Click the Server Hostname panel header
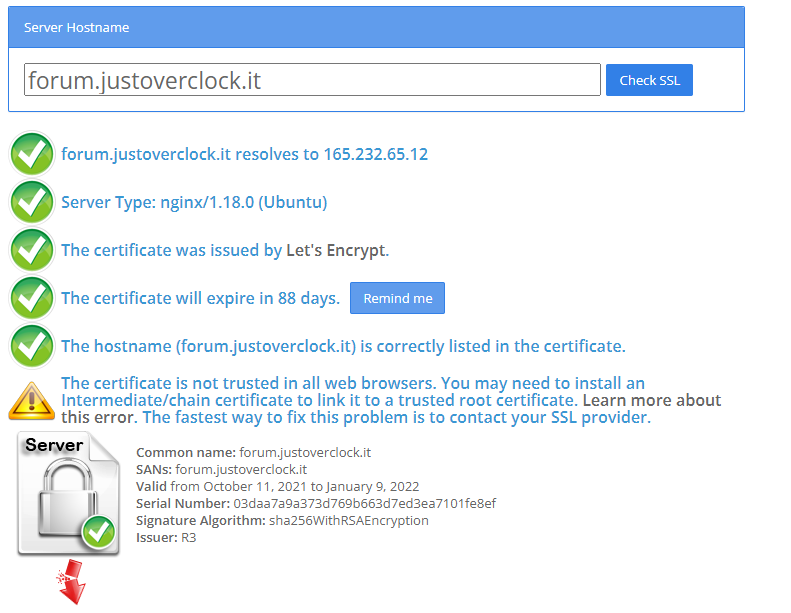This screenshot has width=791, height=613. coord(376,27)
